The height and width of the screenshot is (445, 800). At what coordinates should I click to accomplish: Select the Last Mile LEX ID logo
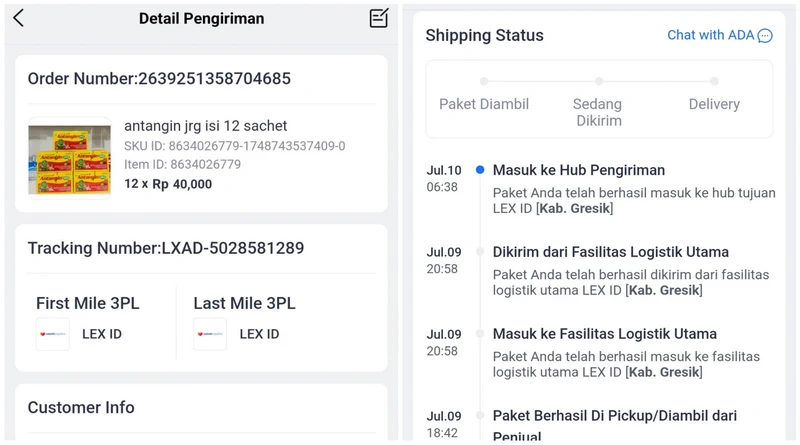click(210, 334)
